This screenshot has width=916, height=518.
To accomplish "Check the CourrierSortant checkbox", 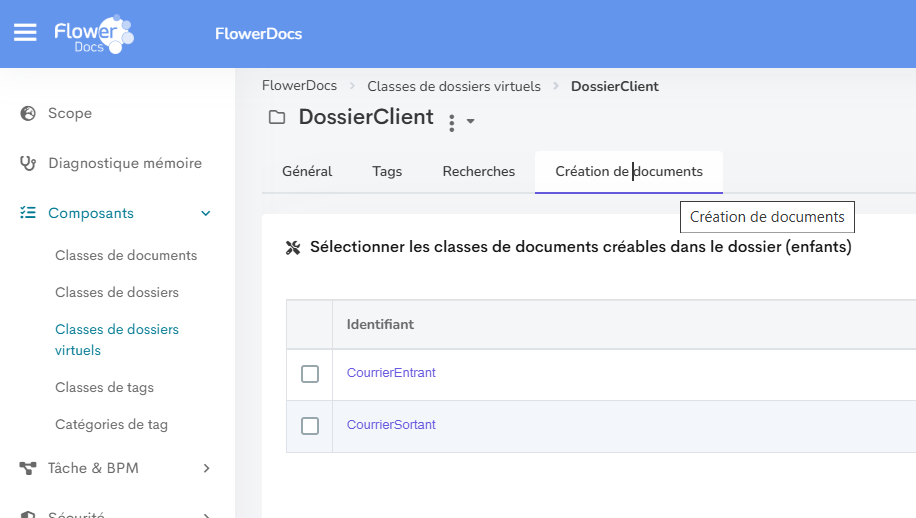I will pos(310,426).
